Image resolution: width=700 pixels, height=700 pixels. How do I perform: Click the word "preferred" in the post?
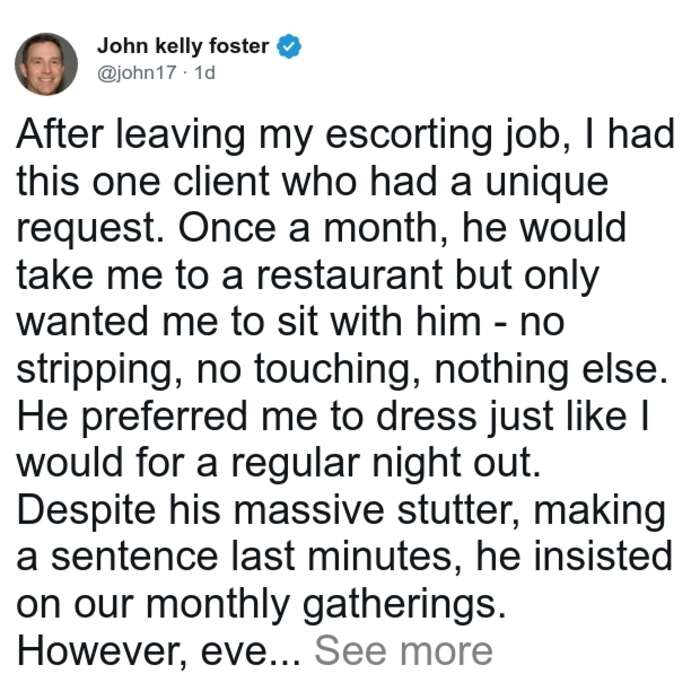pos(164,417)
